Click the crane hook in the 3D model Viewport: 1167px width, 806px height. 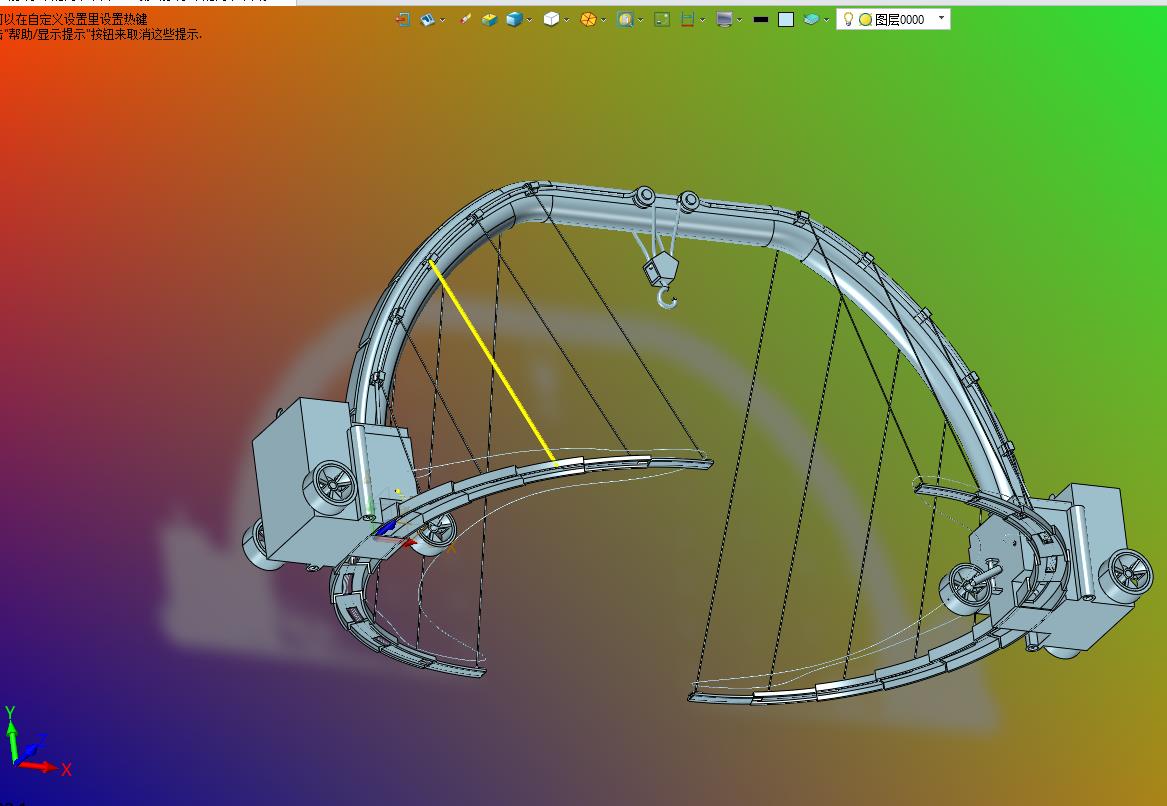(667, 298)
